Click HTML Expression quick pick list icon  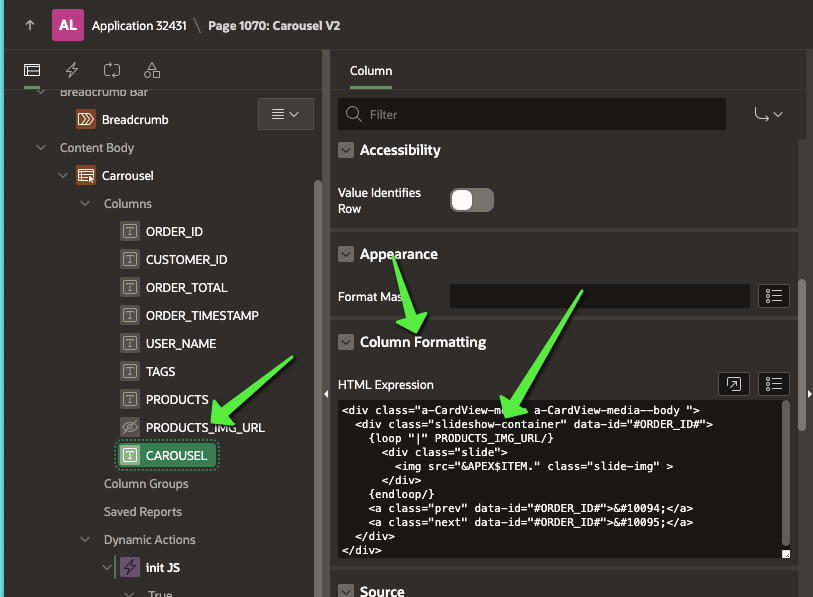[775, 384]
